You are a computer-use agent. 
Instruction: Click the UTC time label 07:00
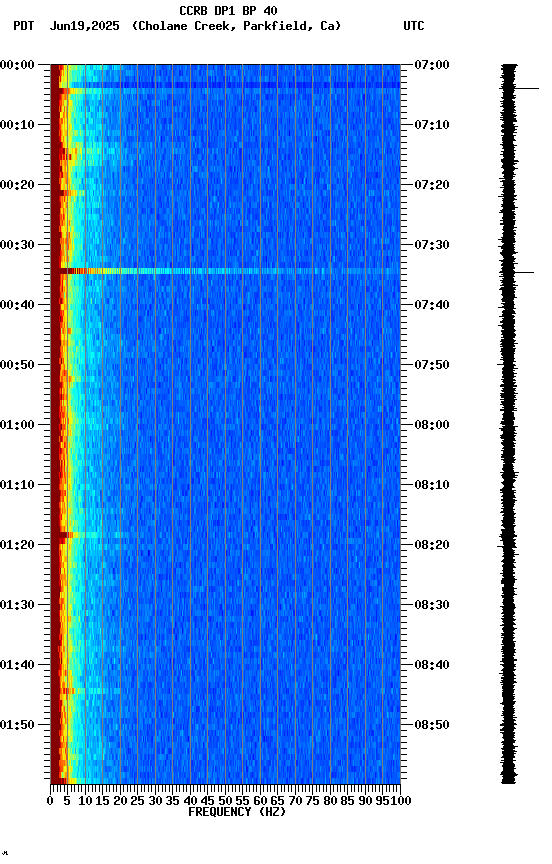(x=432, y=66)
